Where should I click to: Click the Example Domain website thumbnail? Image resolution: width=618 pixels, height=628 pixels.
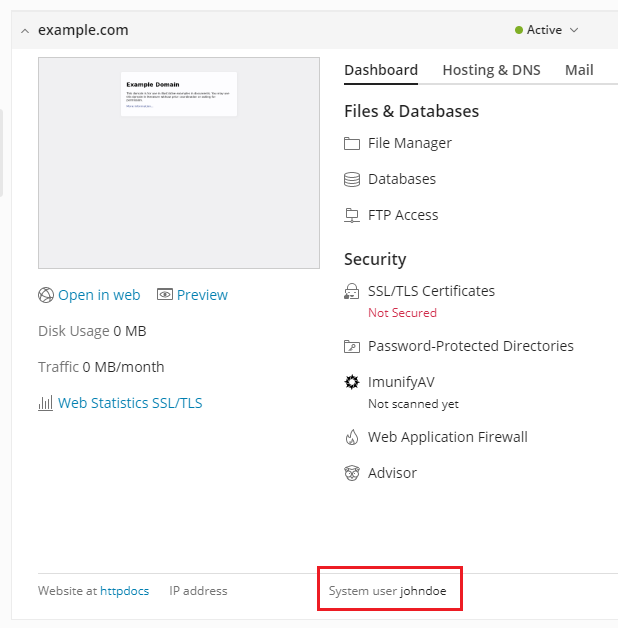179,163
